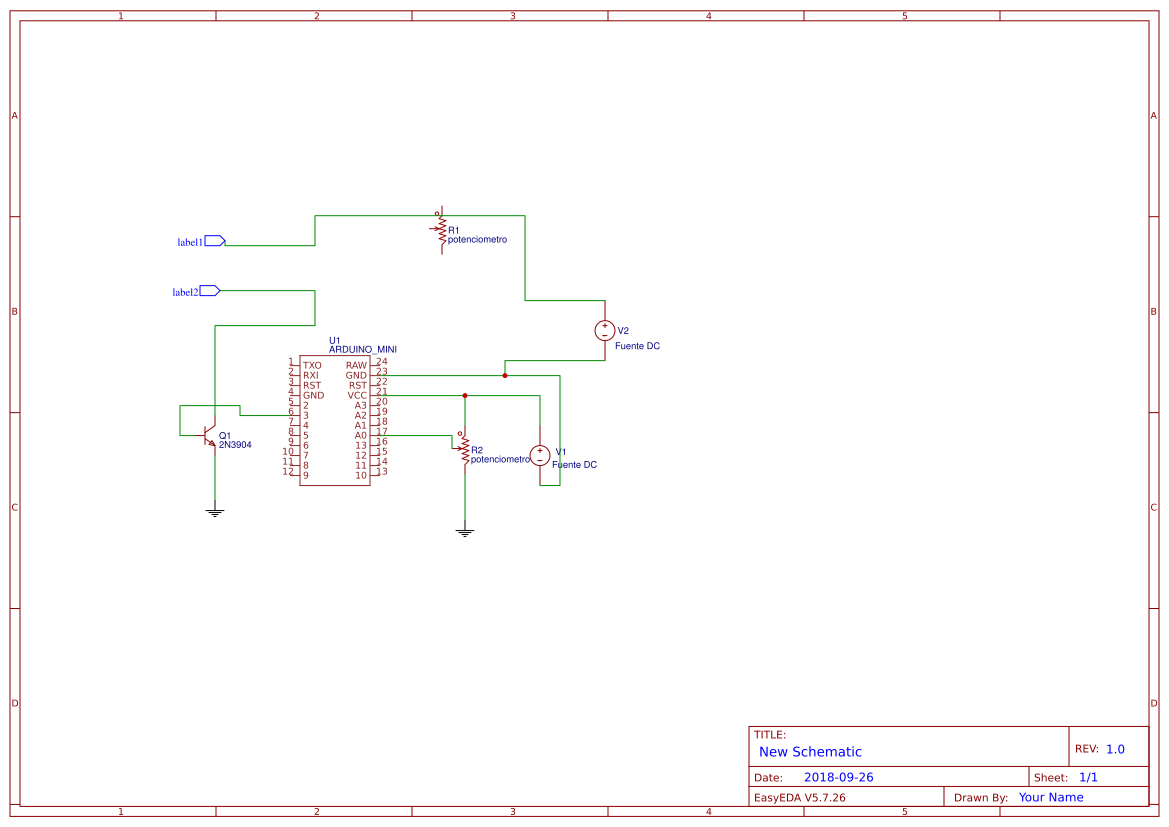Select the R1 potentiometer symbol

(x=441, y=230)
